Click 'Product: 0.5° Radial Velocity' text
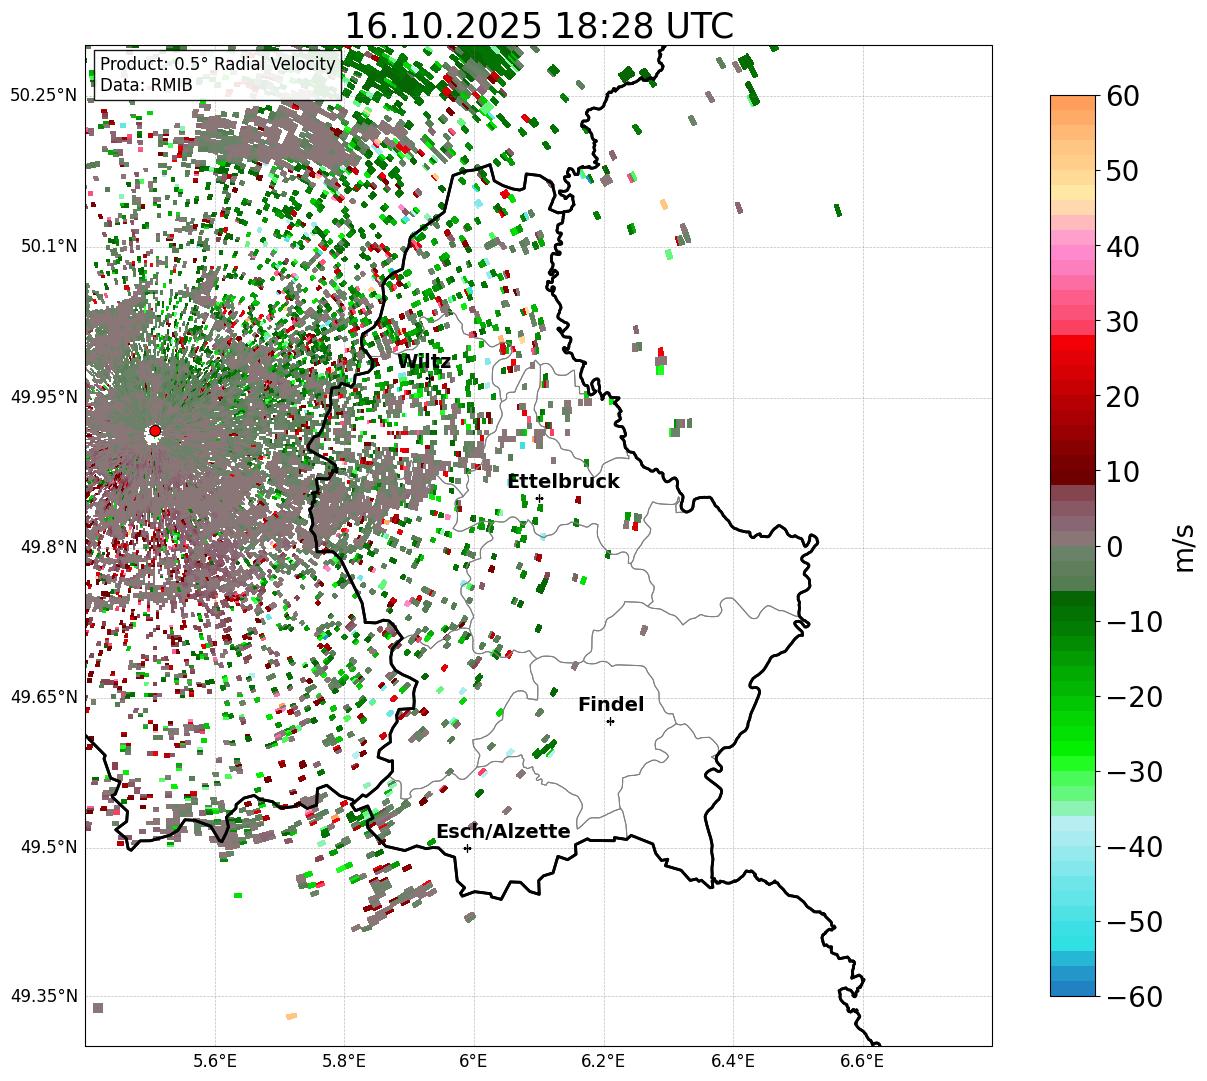Image resolution: width=1207 pixels, height=1081 pixels. click(218, 65)
